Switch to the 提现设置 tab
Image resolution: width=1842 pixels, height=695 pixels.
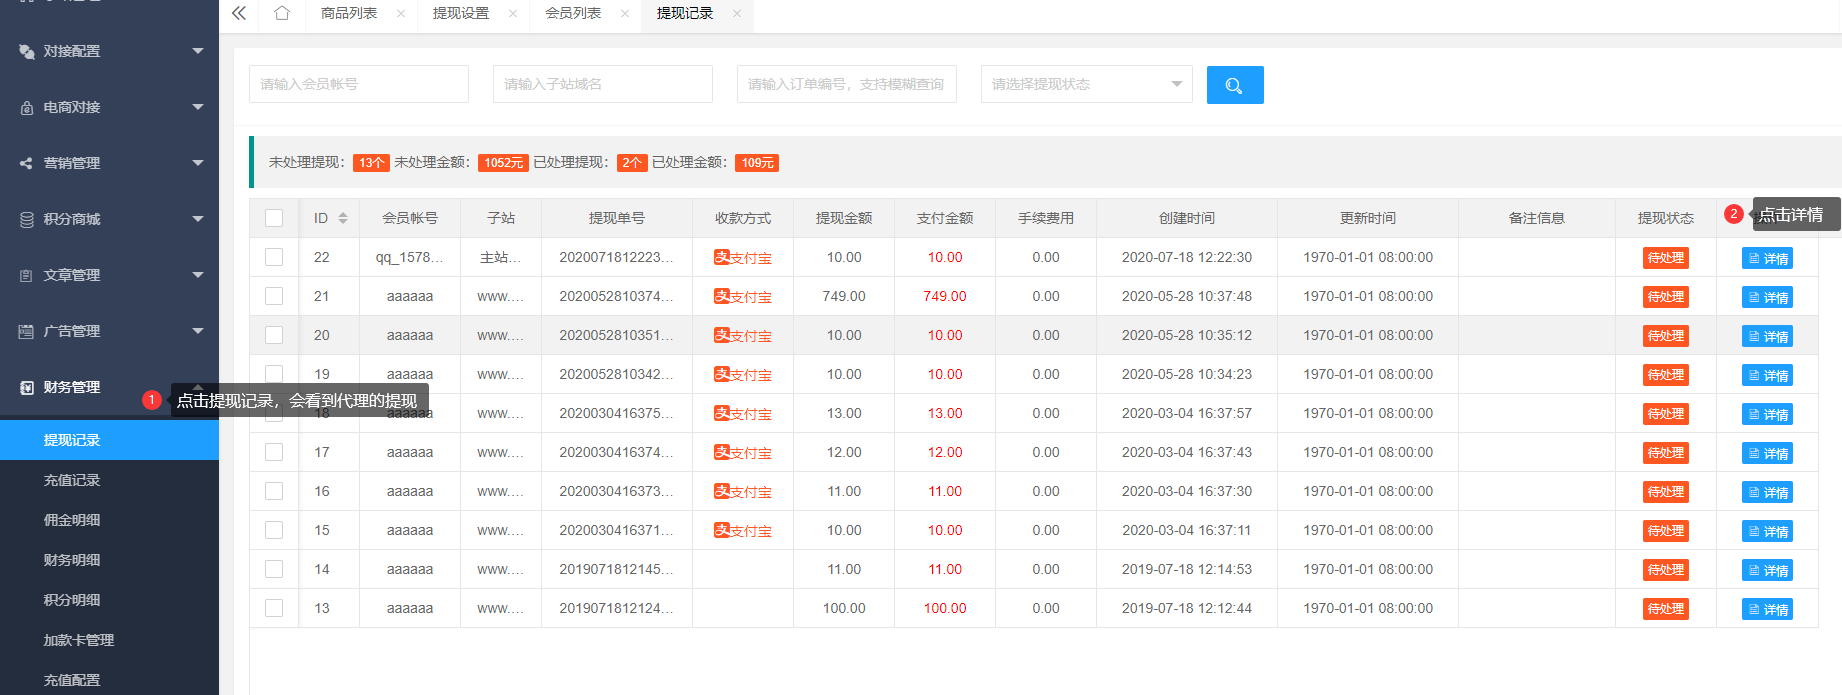(461, 13)
